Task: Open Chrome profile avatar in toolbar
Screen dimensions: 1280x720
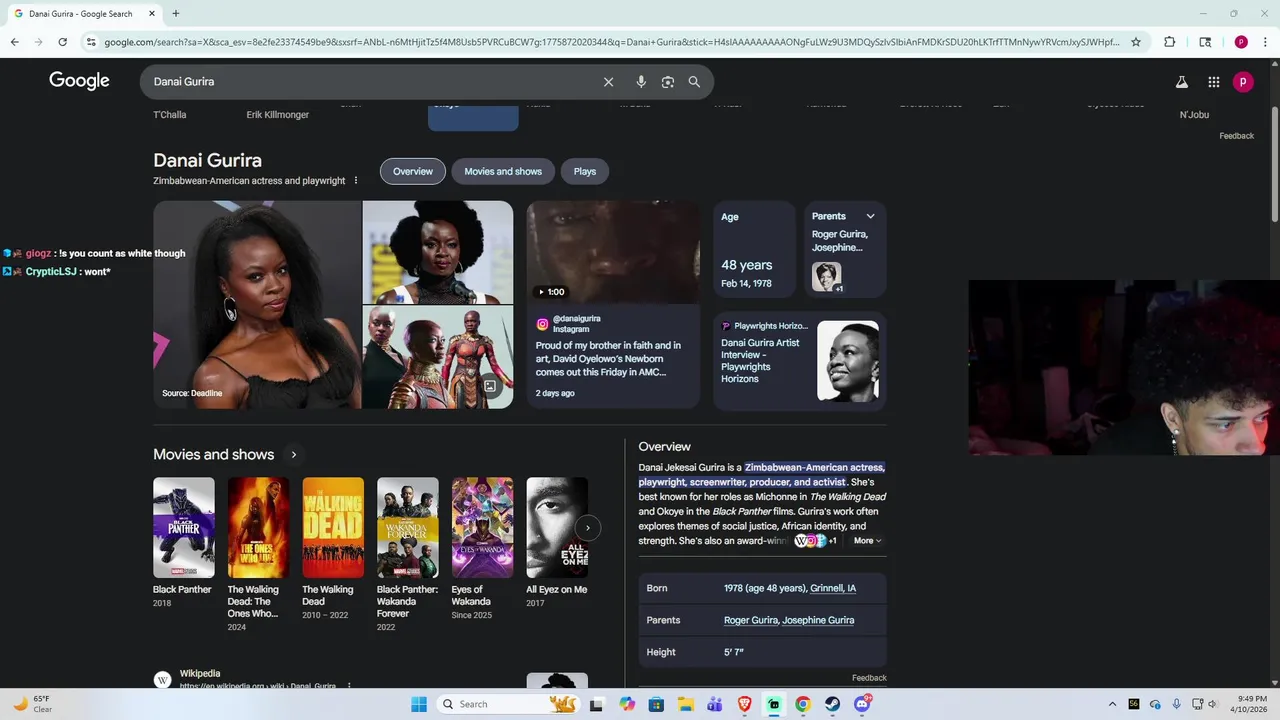Action: 1241,42
